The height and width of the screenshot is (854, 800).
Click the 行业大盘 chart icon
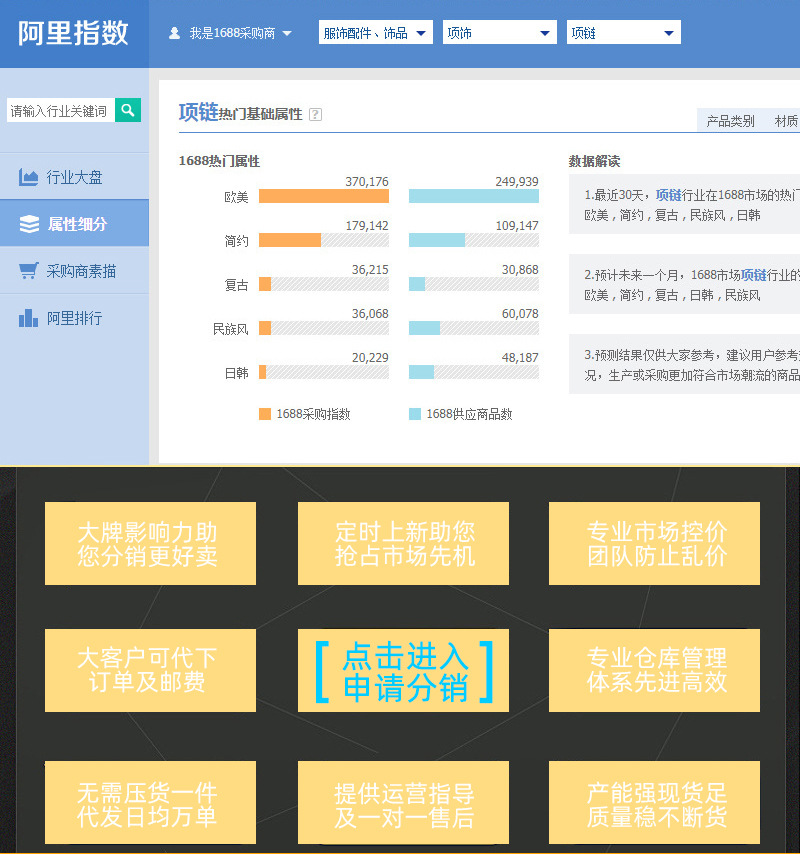click(28, 177)
